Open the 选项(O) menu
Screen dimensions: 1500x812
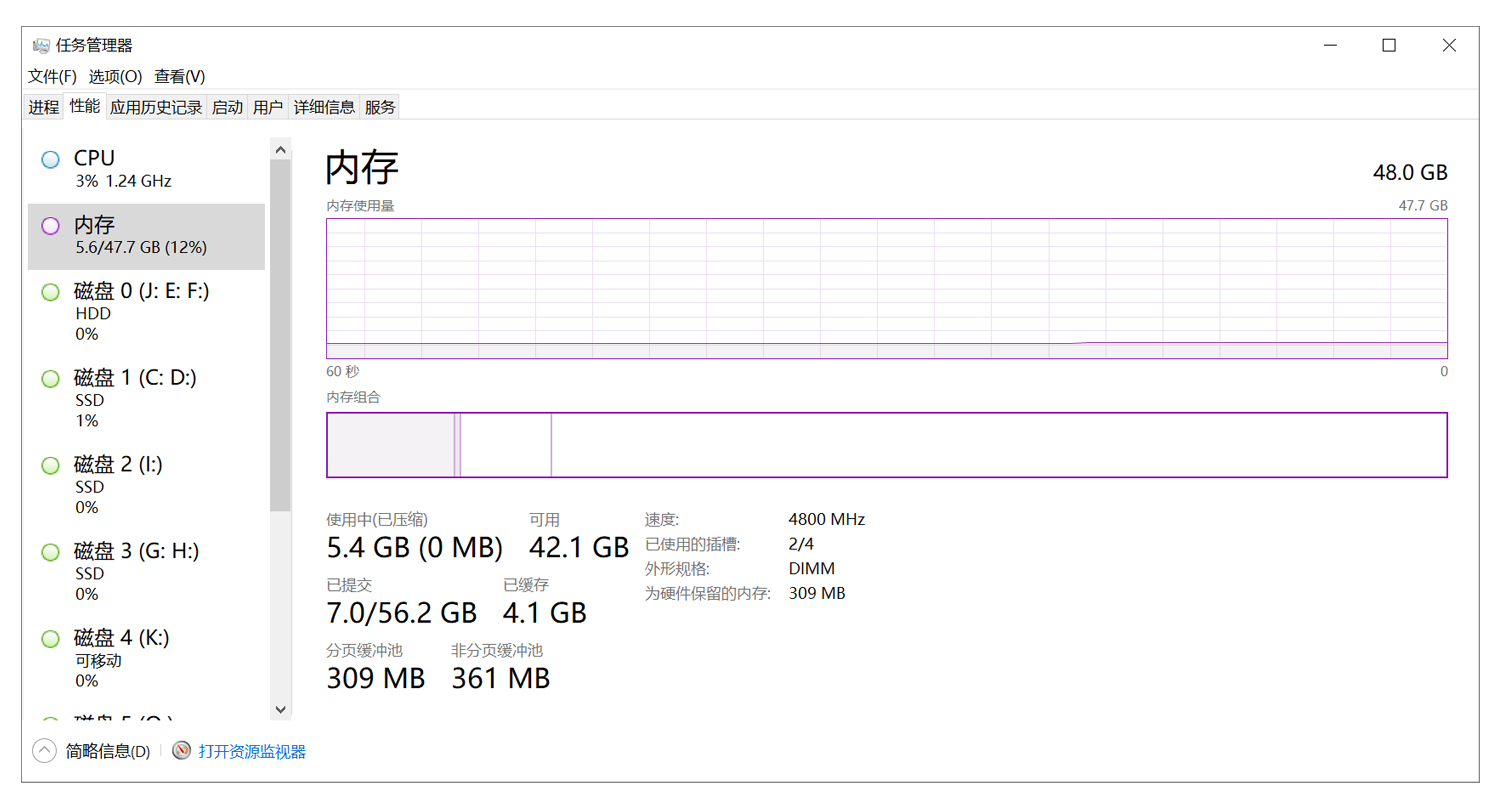(115, 77)
